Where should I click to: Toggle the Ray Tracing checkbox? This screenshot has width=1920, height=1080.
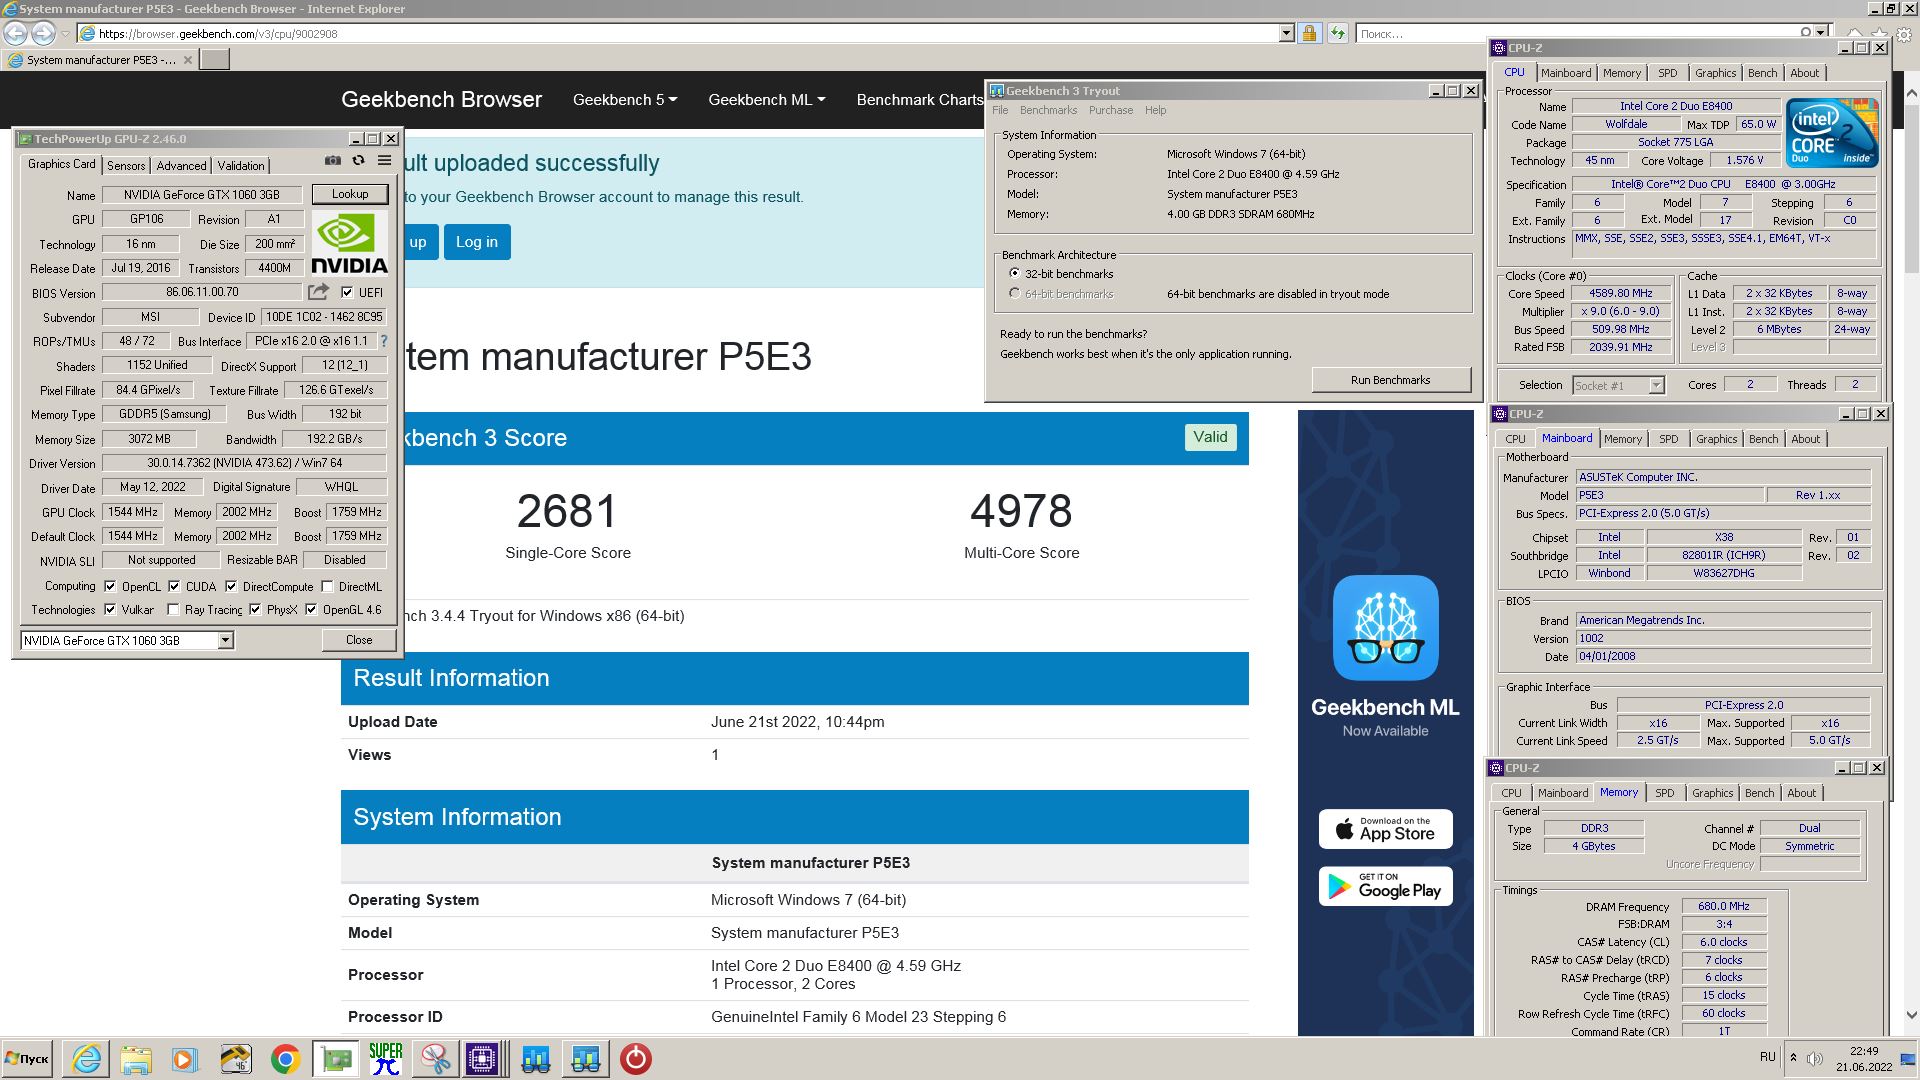173,609
